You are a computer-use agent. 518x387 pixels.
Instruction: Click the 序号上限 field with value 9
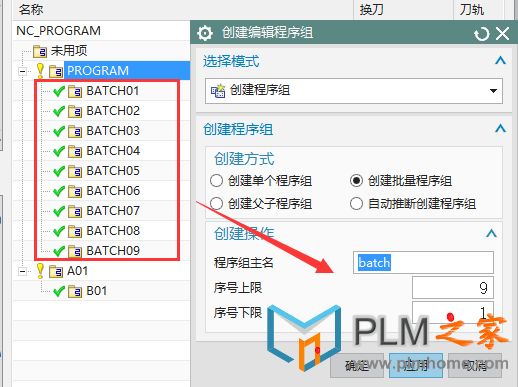point(453,287)
